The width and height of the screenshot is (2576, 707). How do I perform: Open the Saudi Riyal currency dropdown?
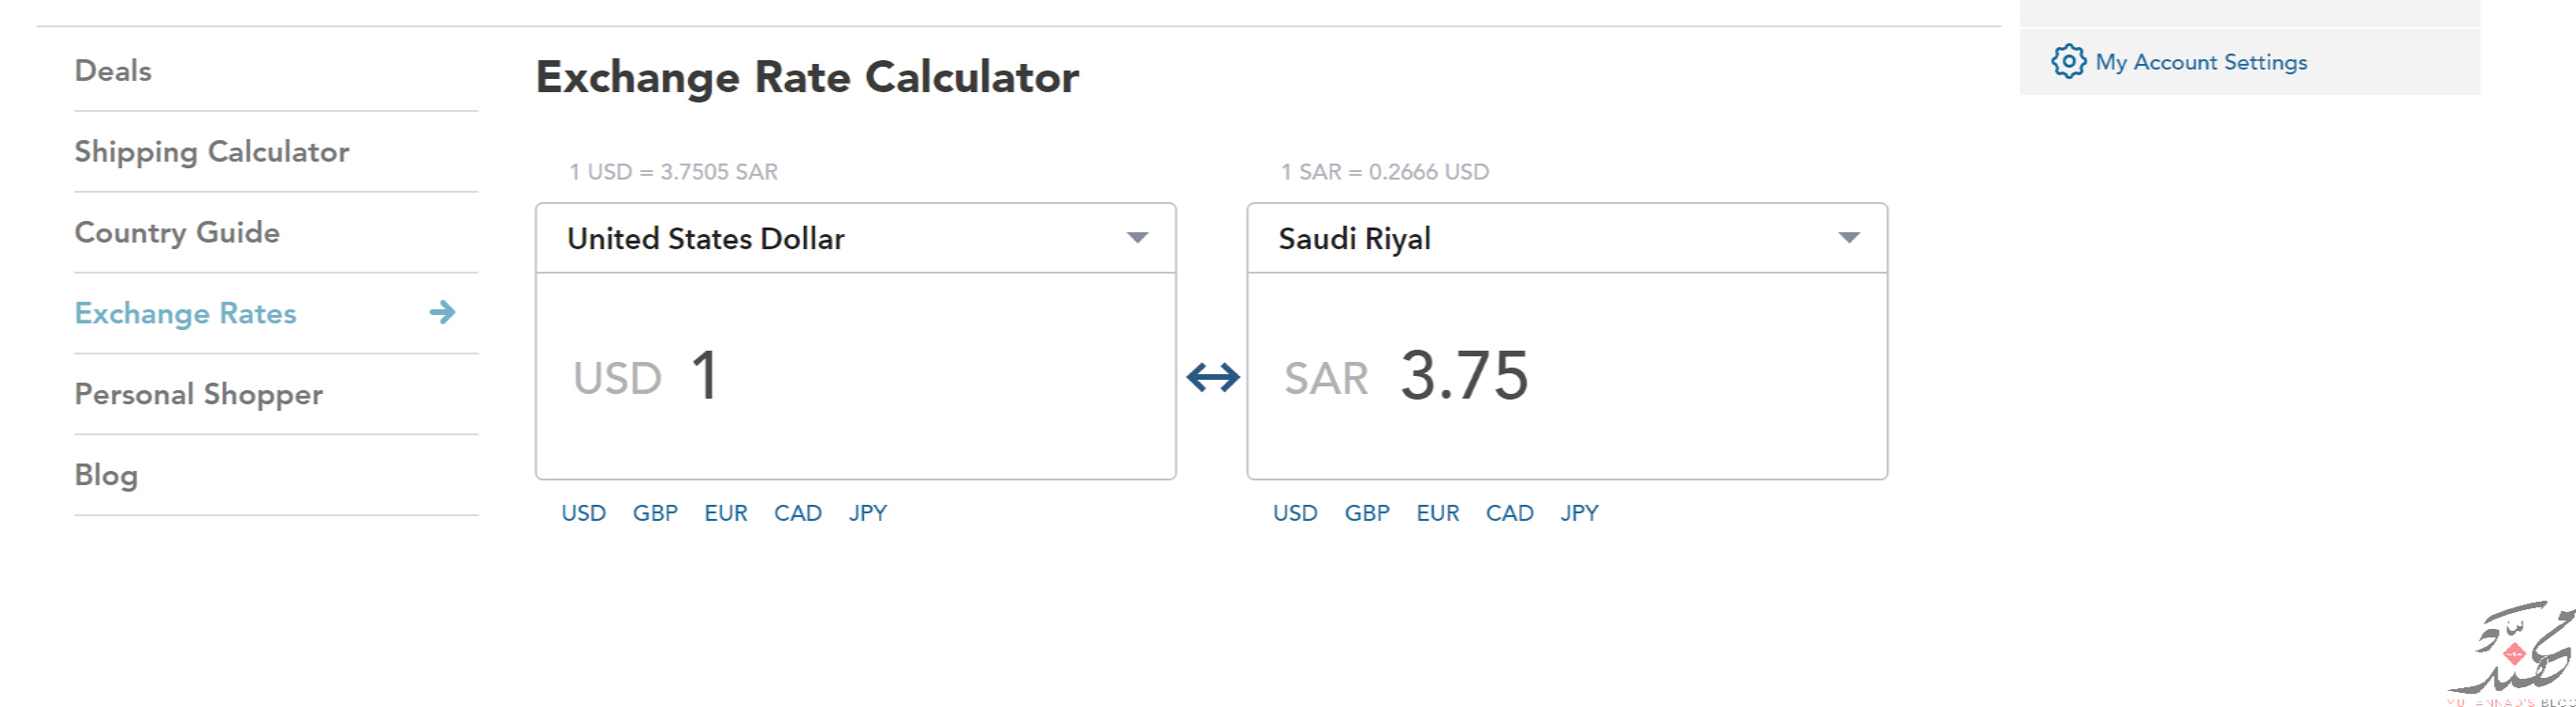pyautogui.click(x=1567, y=238)
